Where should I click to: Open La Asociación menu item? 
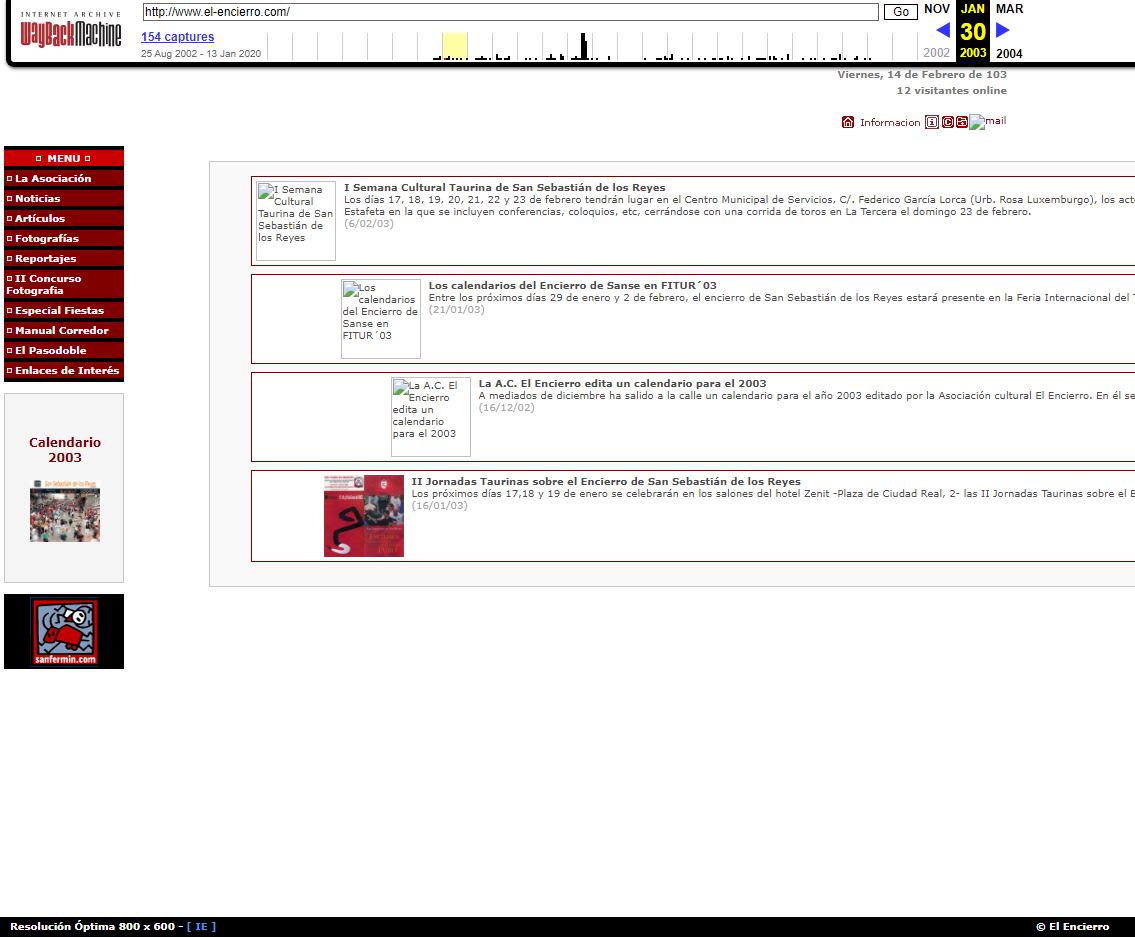click(x=53, y=178)
